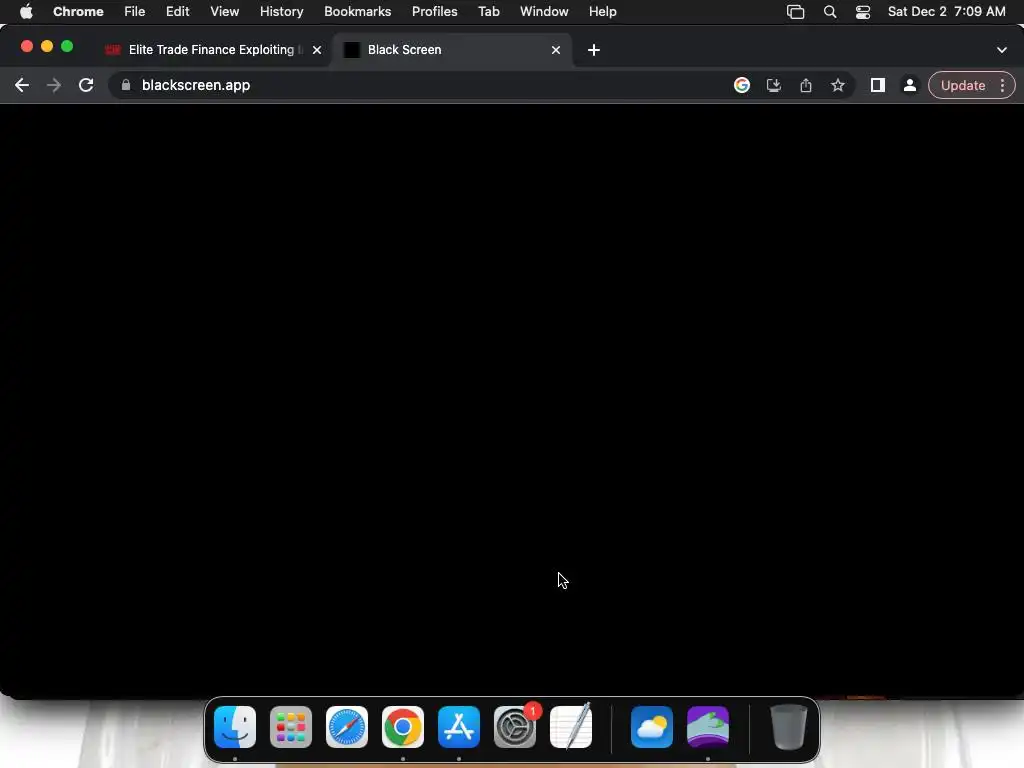
Task: Open the History menu
Action: 281,12
